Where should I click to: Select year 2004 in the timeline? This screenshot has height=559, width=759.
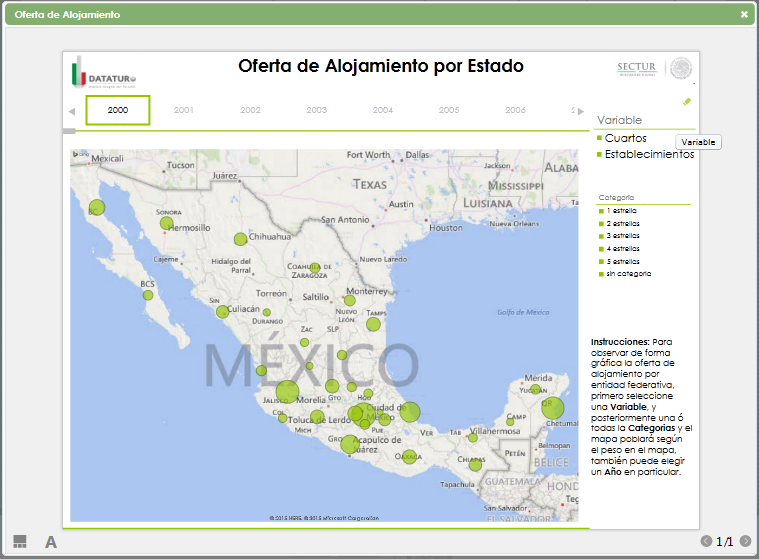[383, 110]
